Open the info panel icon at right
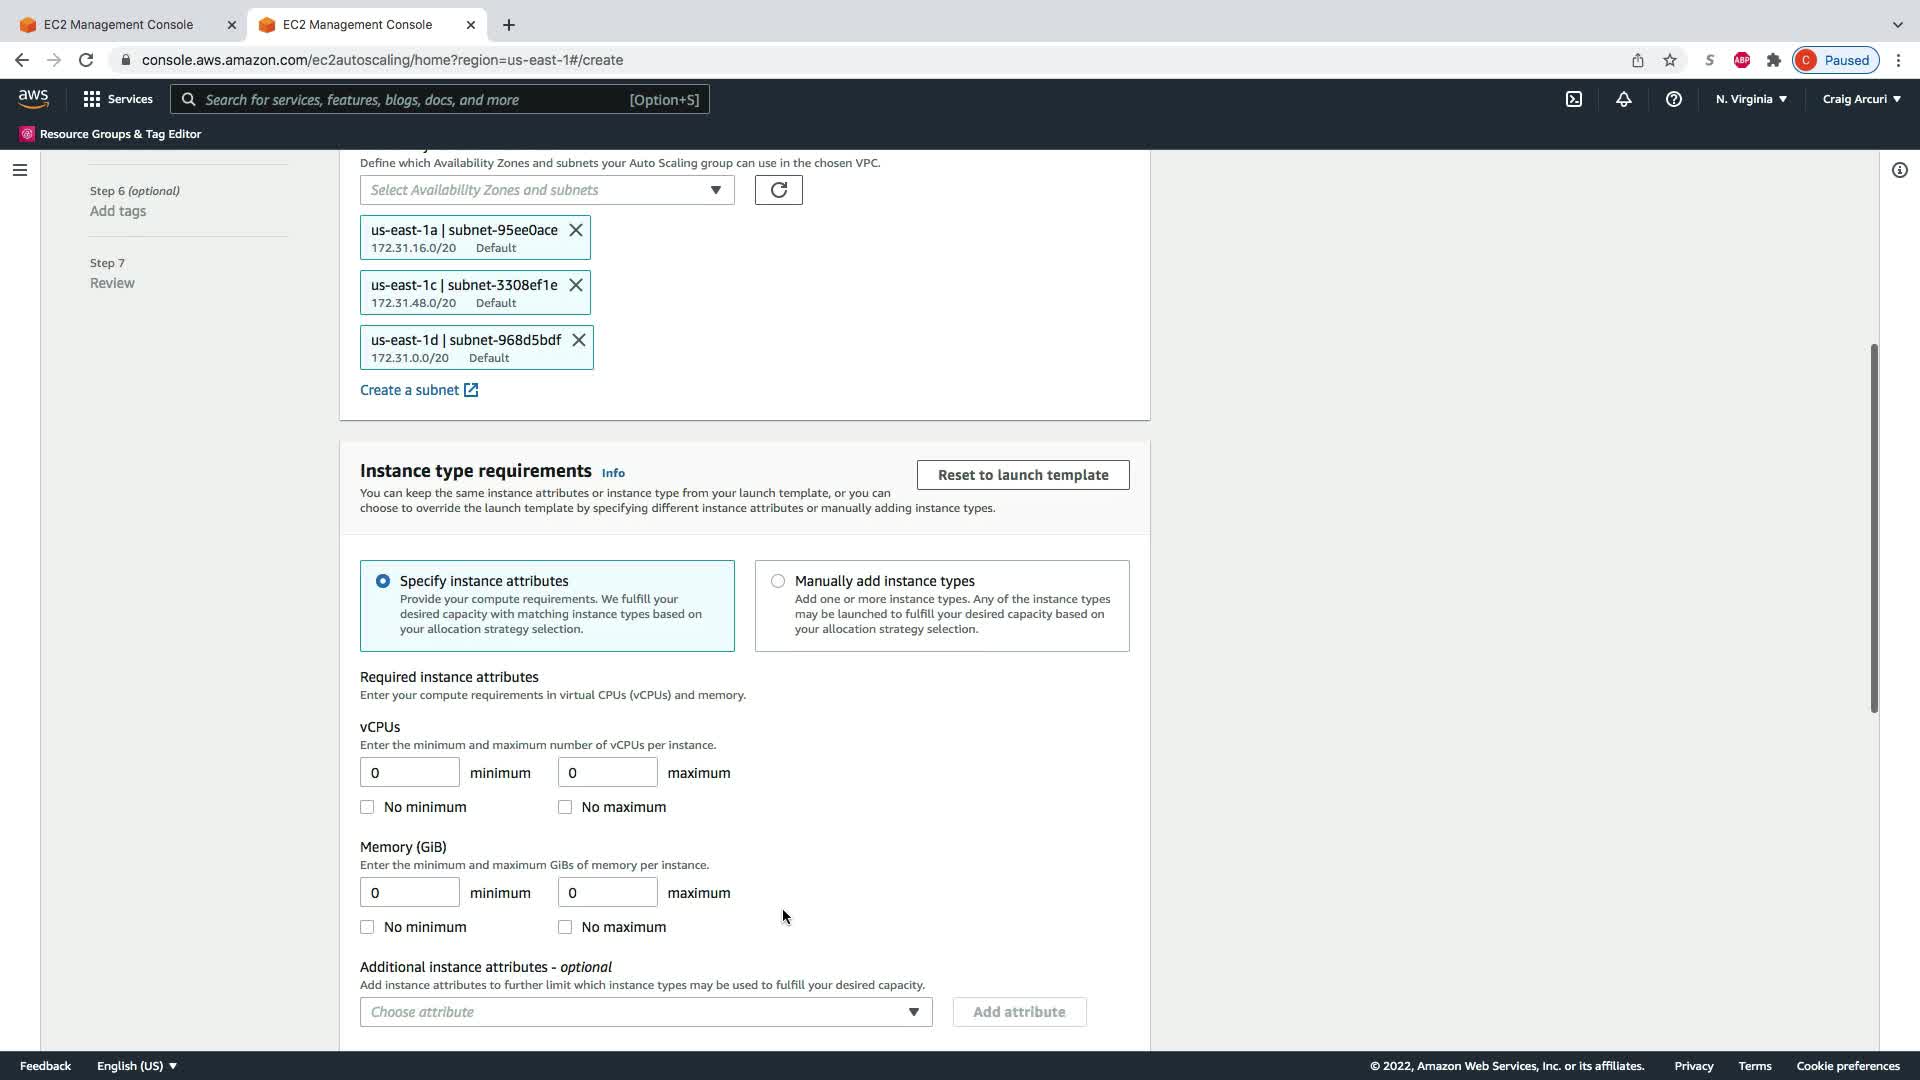The width and height of the screenshot is (1920, 1080). point(1899,170)
